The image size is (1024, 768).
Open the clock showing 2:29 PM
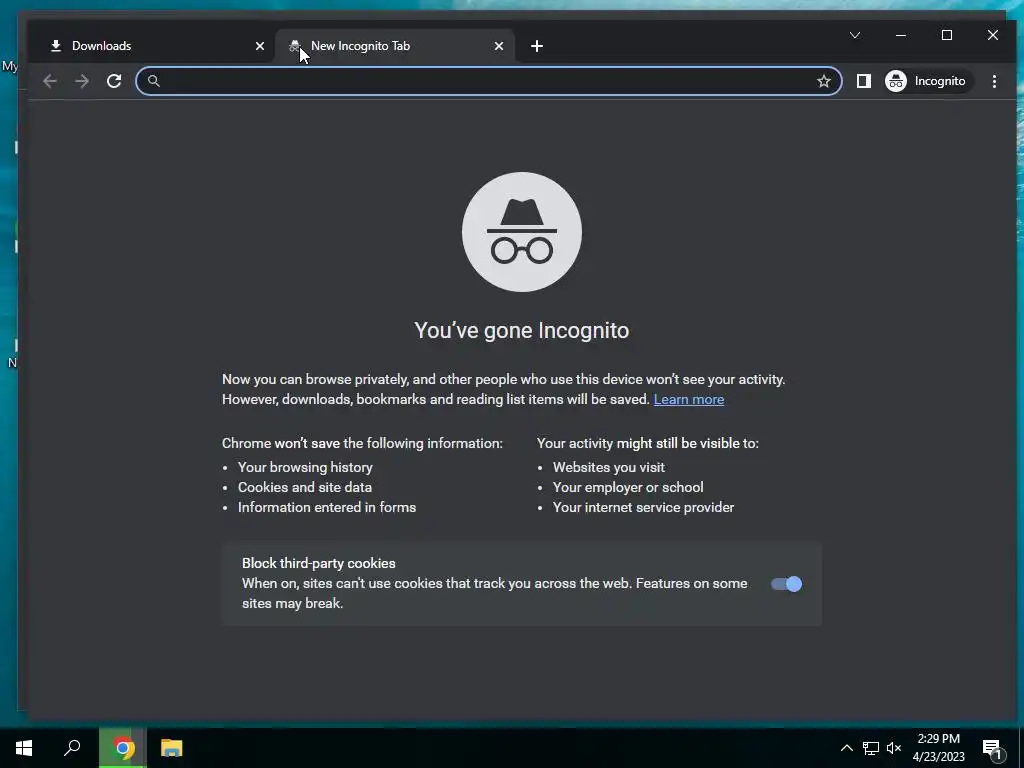[x=938, y=748]
